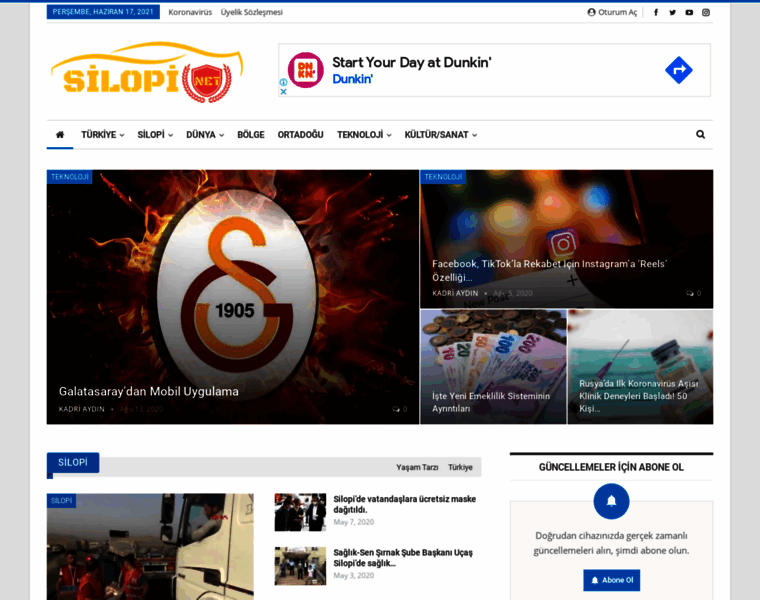
Task: Click the Silopi Net site logo
Action: pyautogui.click(x=147, y=72)
